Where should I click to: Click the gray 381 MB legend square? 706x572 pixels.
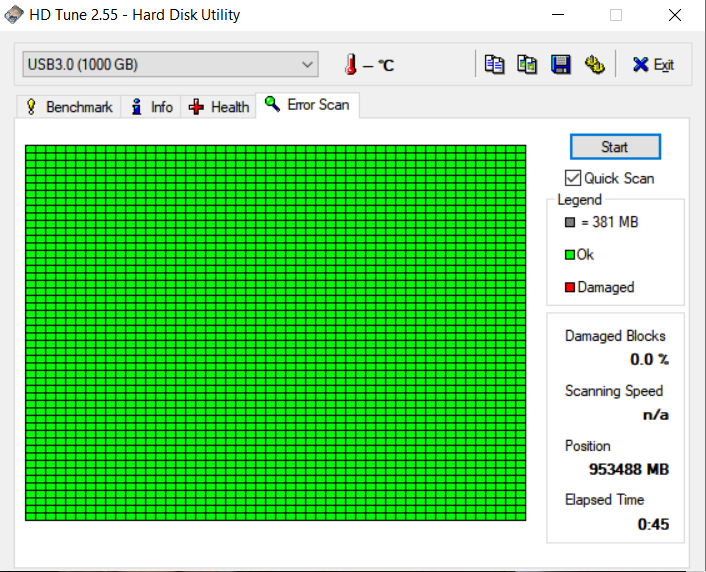click(570, 222)
